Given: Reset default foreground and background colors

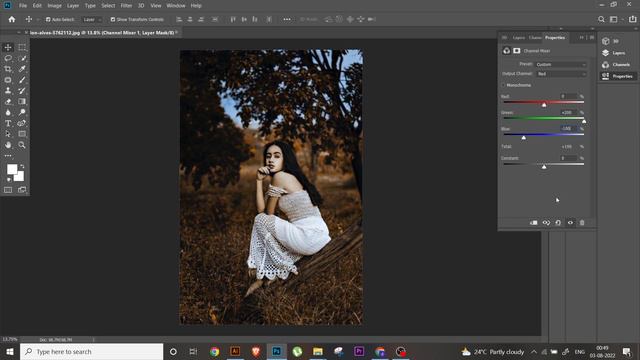Looking at the screenshot, I should (9, 180).
